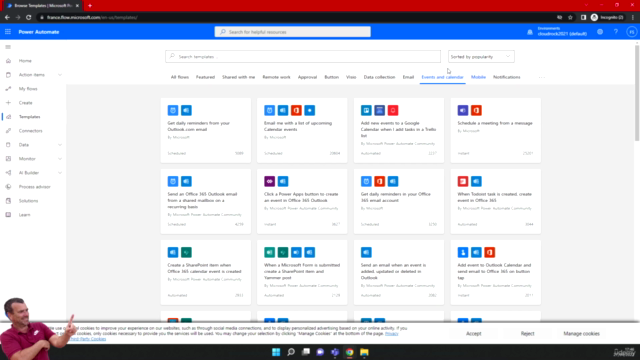Open the taskbar search icon
The width and height of the screenshot is (640, 360).
pyautogui.click(x=291, y=352)
